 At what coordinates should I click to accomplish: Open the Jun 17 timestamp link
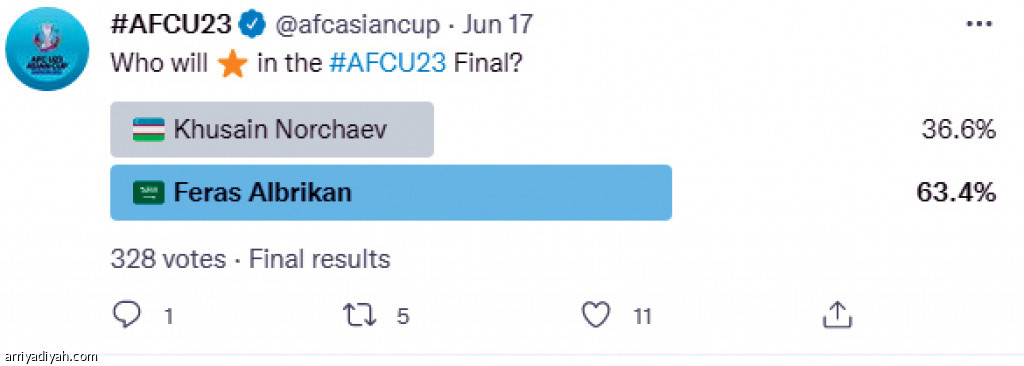click(498, 25)
